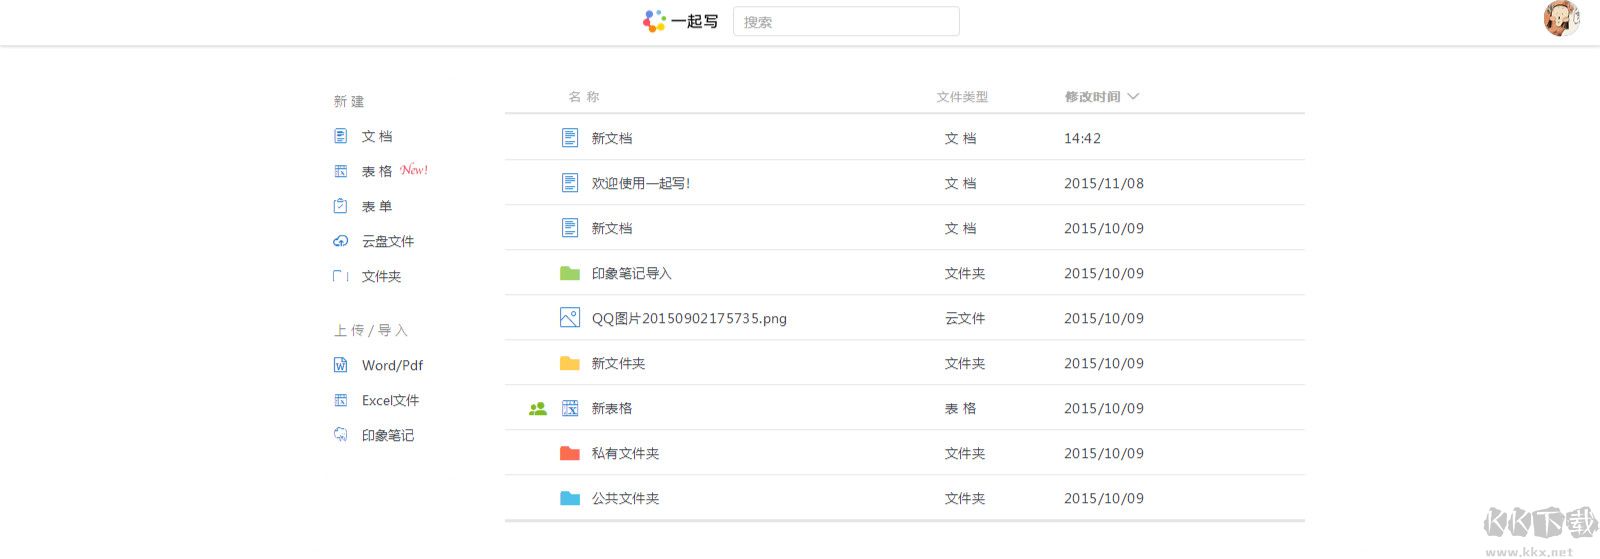The width and height of the screenshot is (1600, 559).
Task: Create a new 表单 via sidebar label
Action: (x=377, y=206)
